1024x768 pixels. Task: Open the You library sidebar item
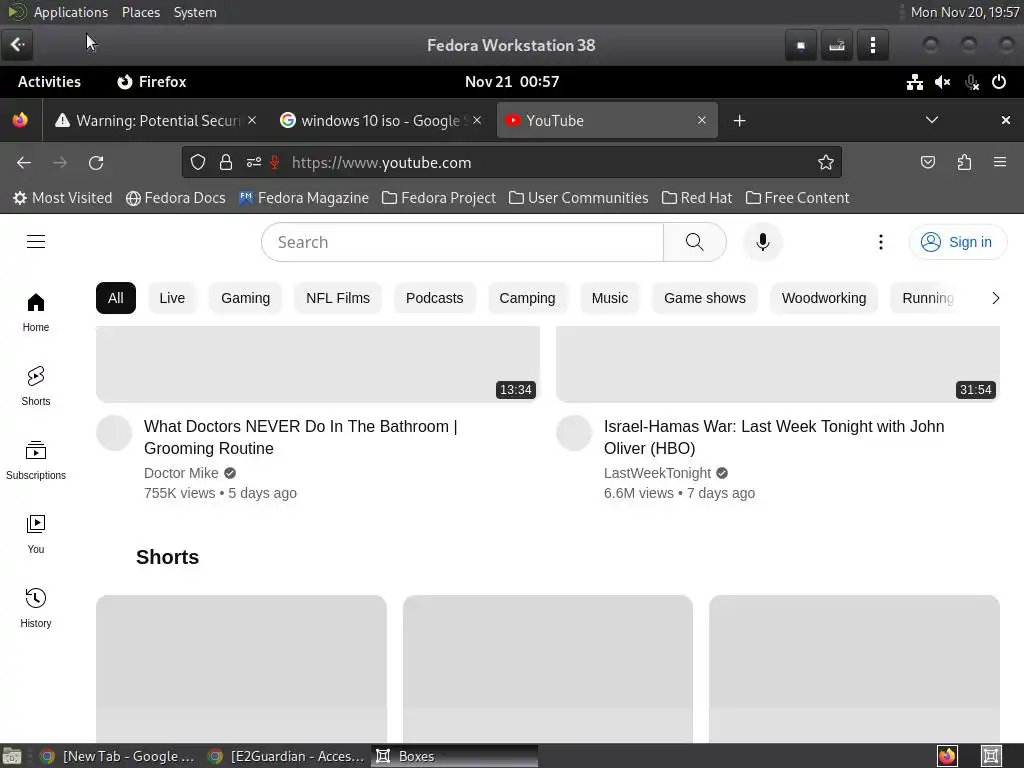coord(36,534)
